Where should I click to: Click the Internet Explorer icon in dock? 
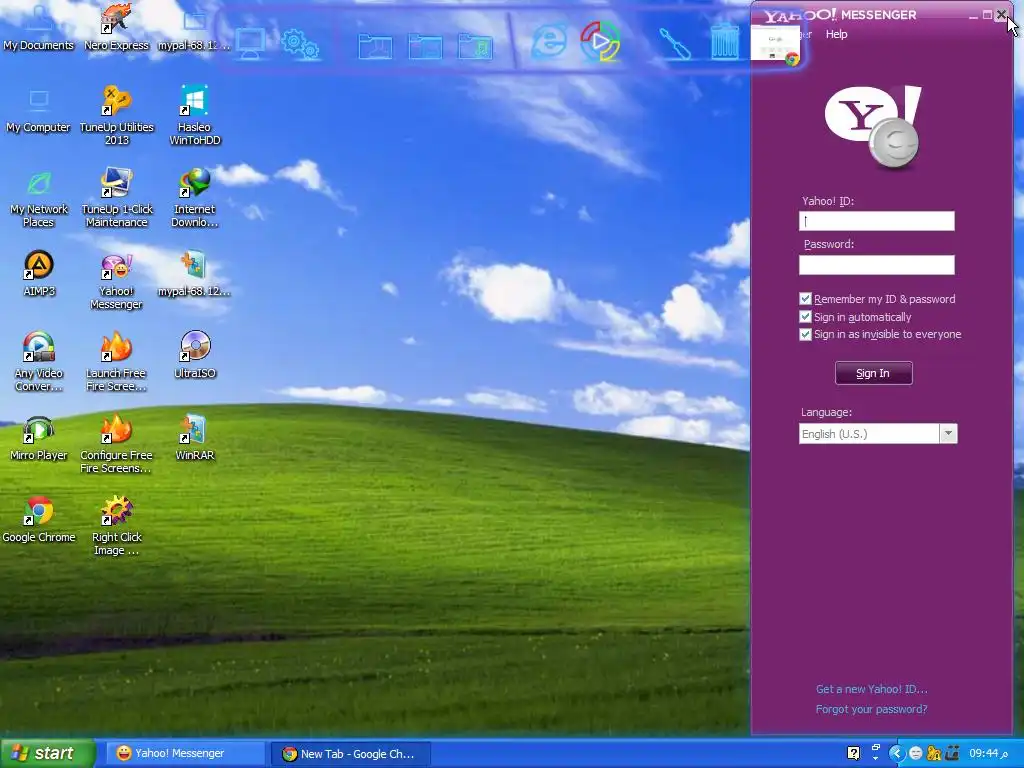(x=549, y=40)
